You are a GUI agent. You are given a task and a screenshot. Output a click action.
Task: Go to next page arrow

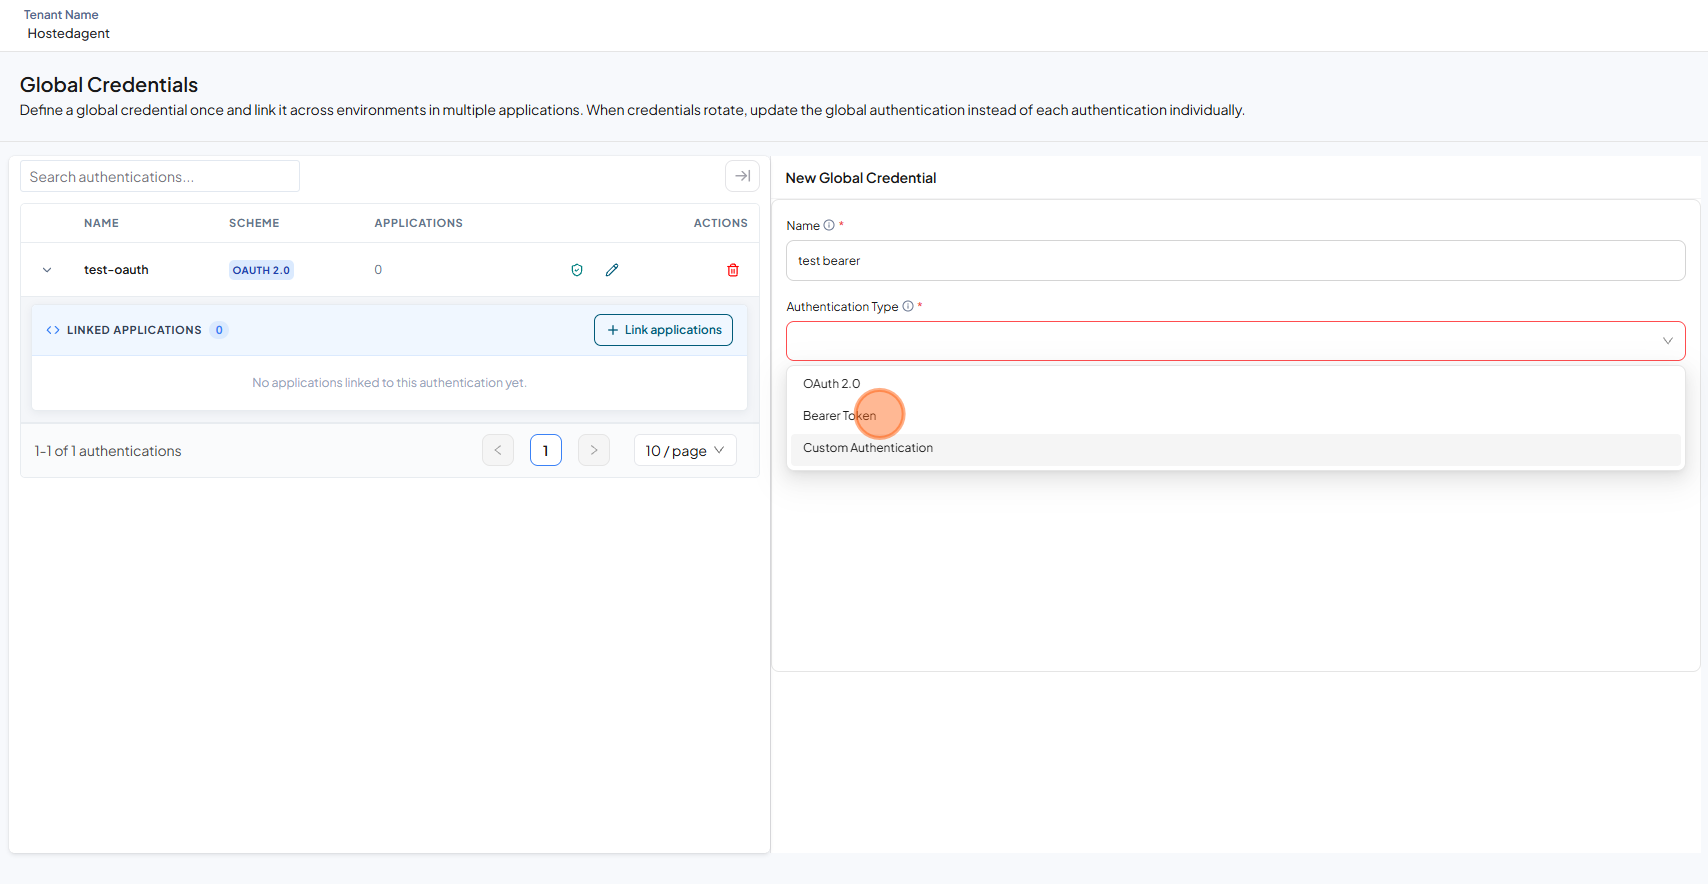click(x=594, y=450)
